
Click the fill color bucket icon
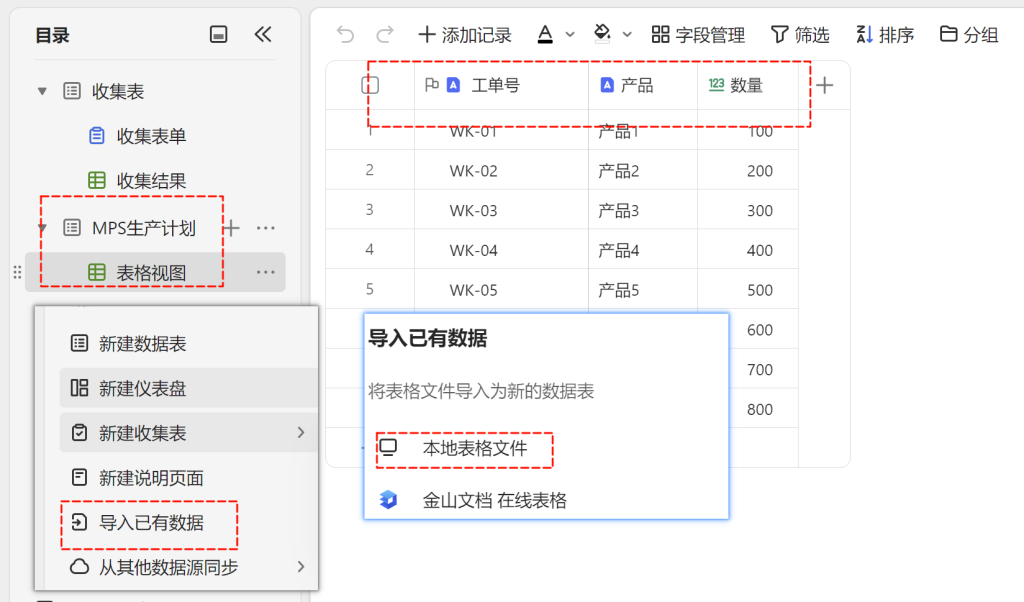click(602, 34)
